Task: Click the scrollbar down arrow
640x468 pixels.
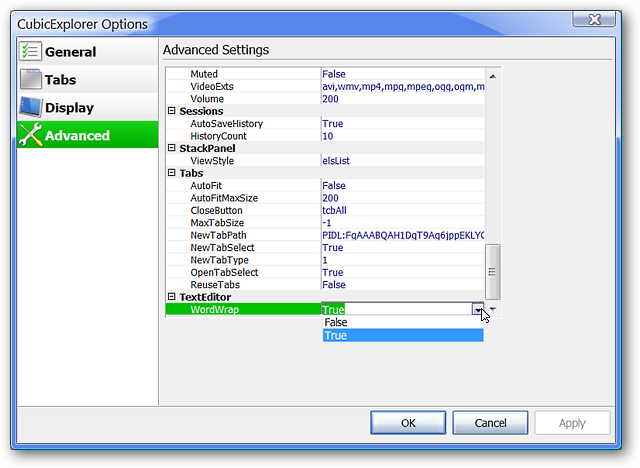Action: 493,309
